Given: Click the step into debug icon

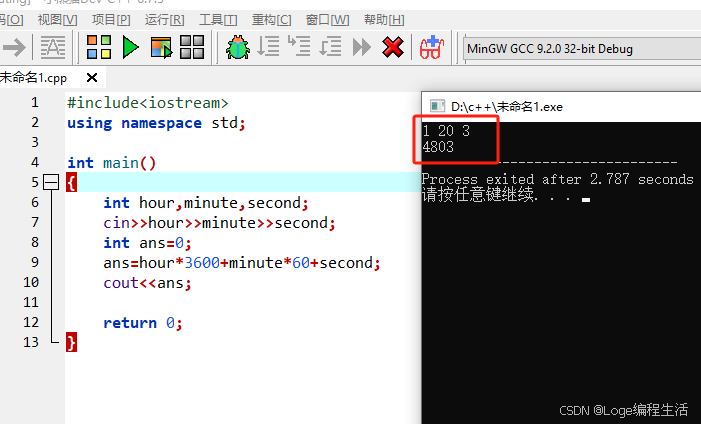Looking at the screenshot, I should (299, 46).
